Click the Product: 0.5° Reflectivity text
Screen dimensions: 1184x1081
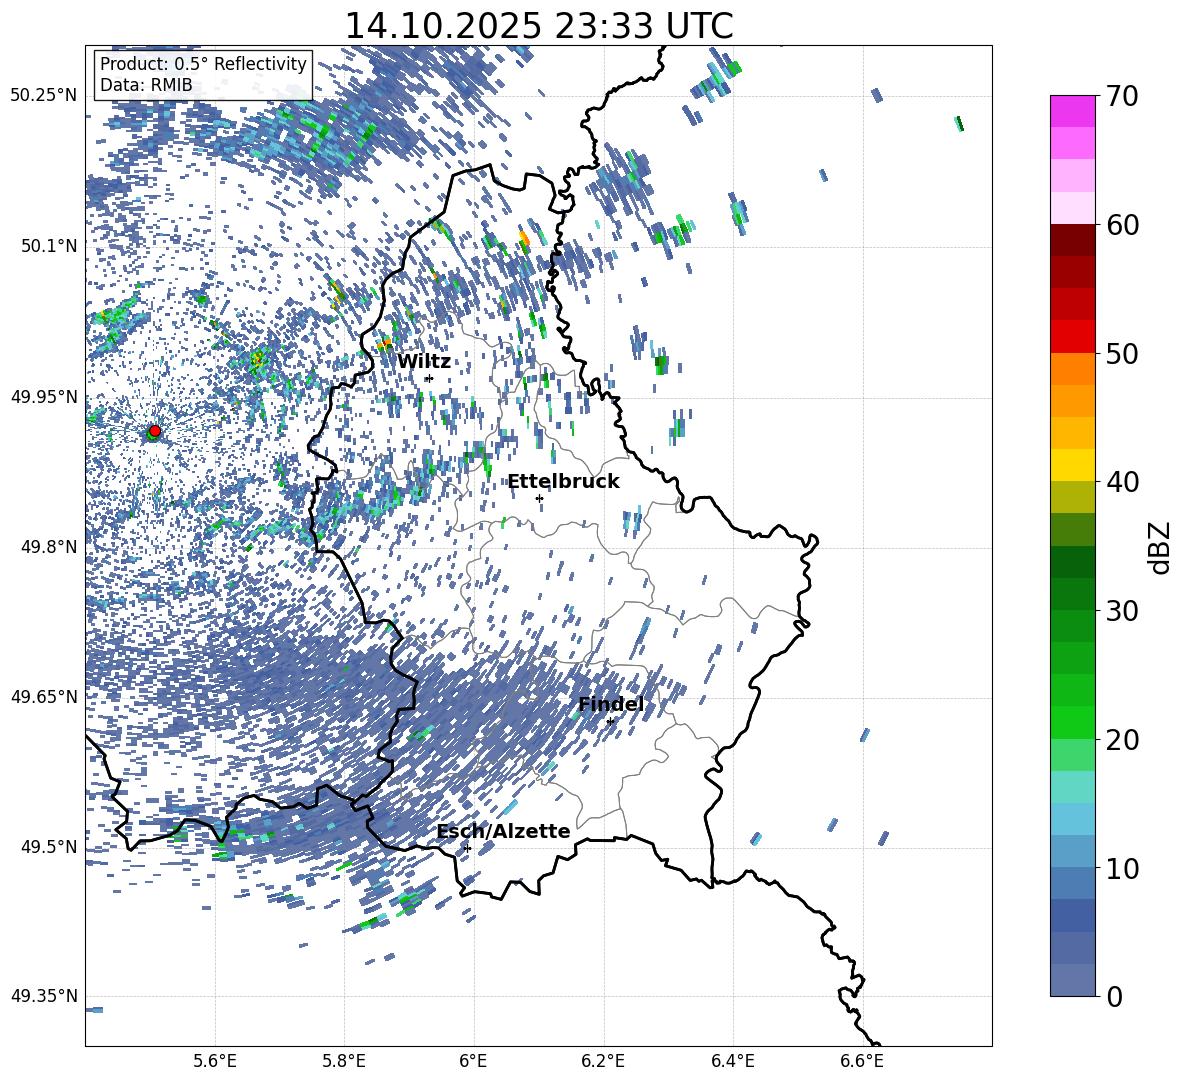pos(203,64)
